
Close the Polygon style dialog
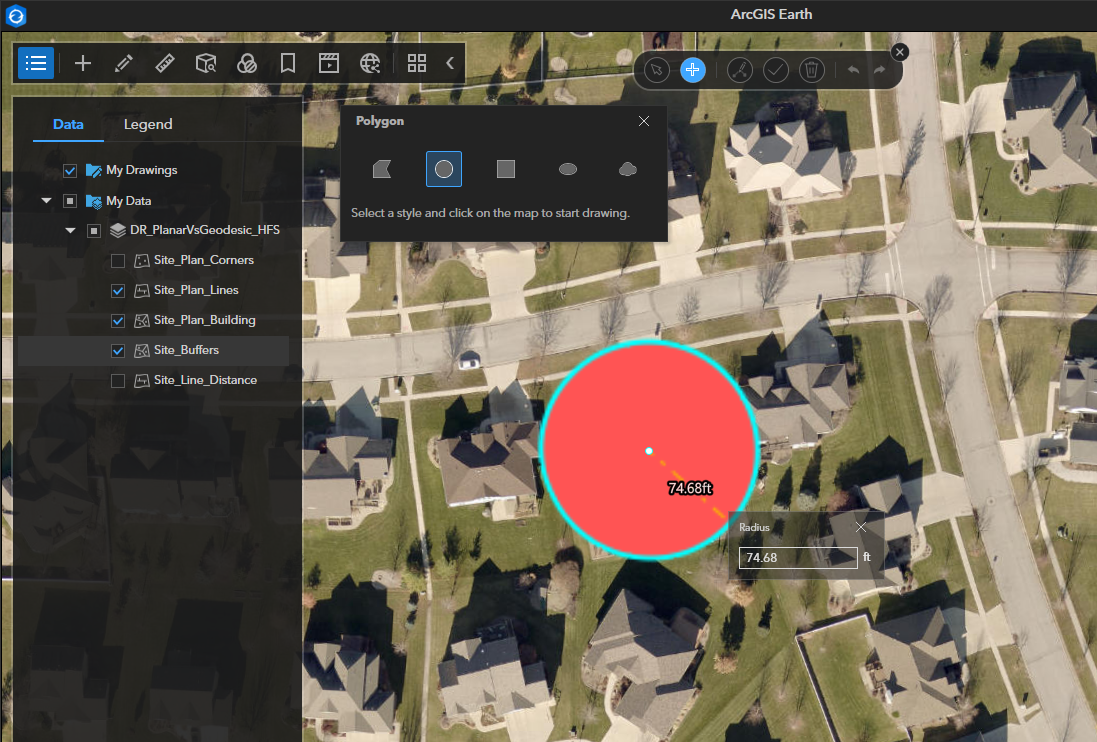click(x=643, y=120)
